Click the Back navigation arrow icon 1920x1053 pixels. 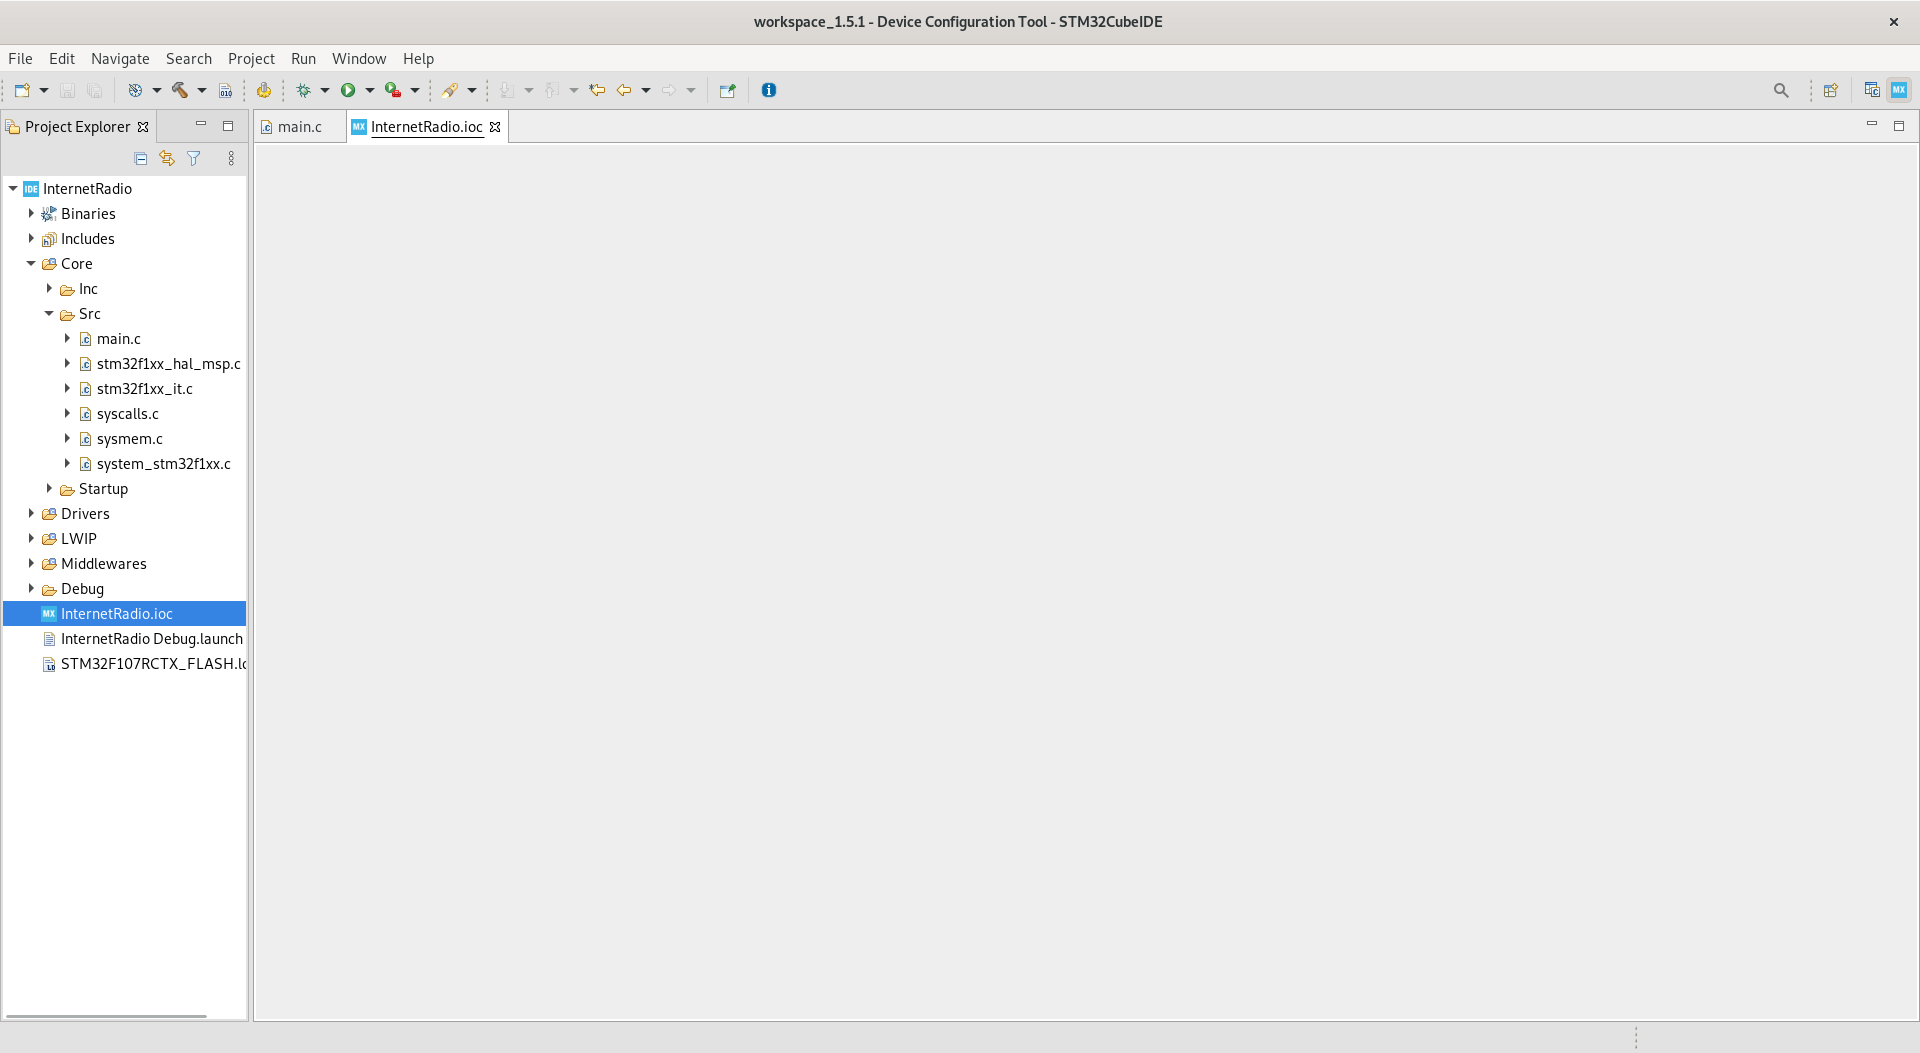click(x=624, y=90)
